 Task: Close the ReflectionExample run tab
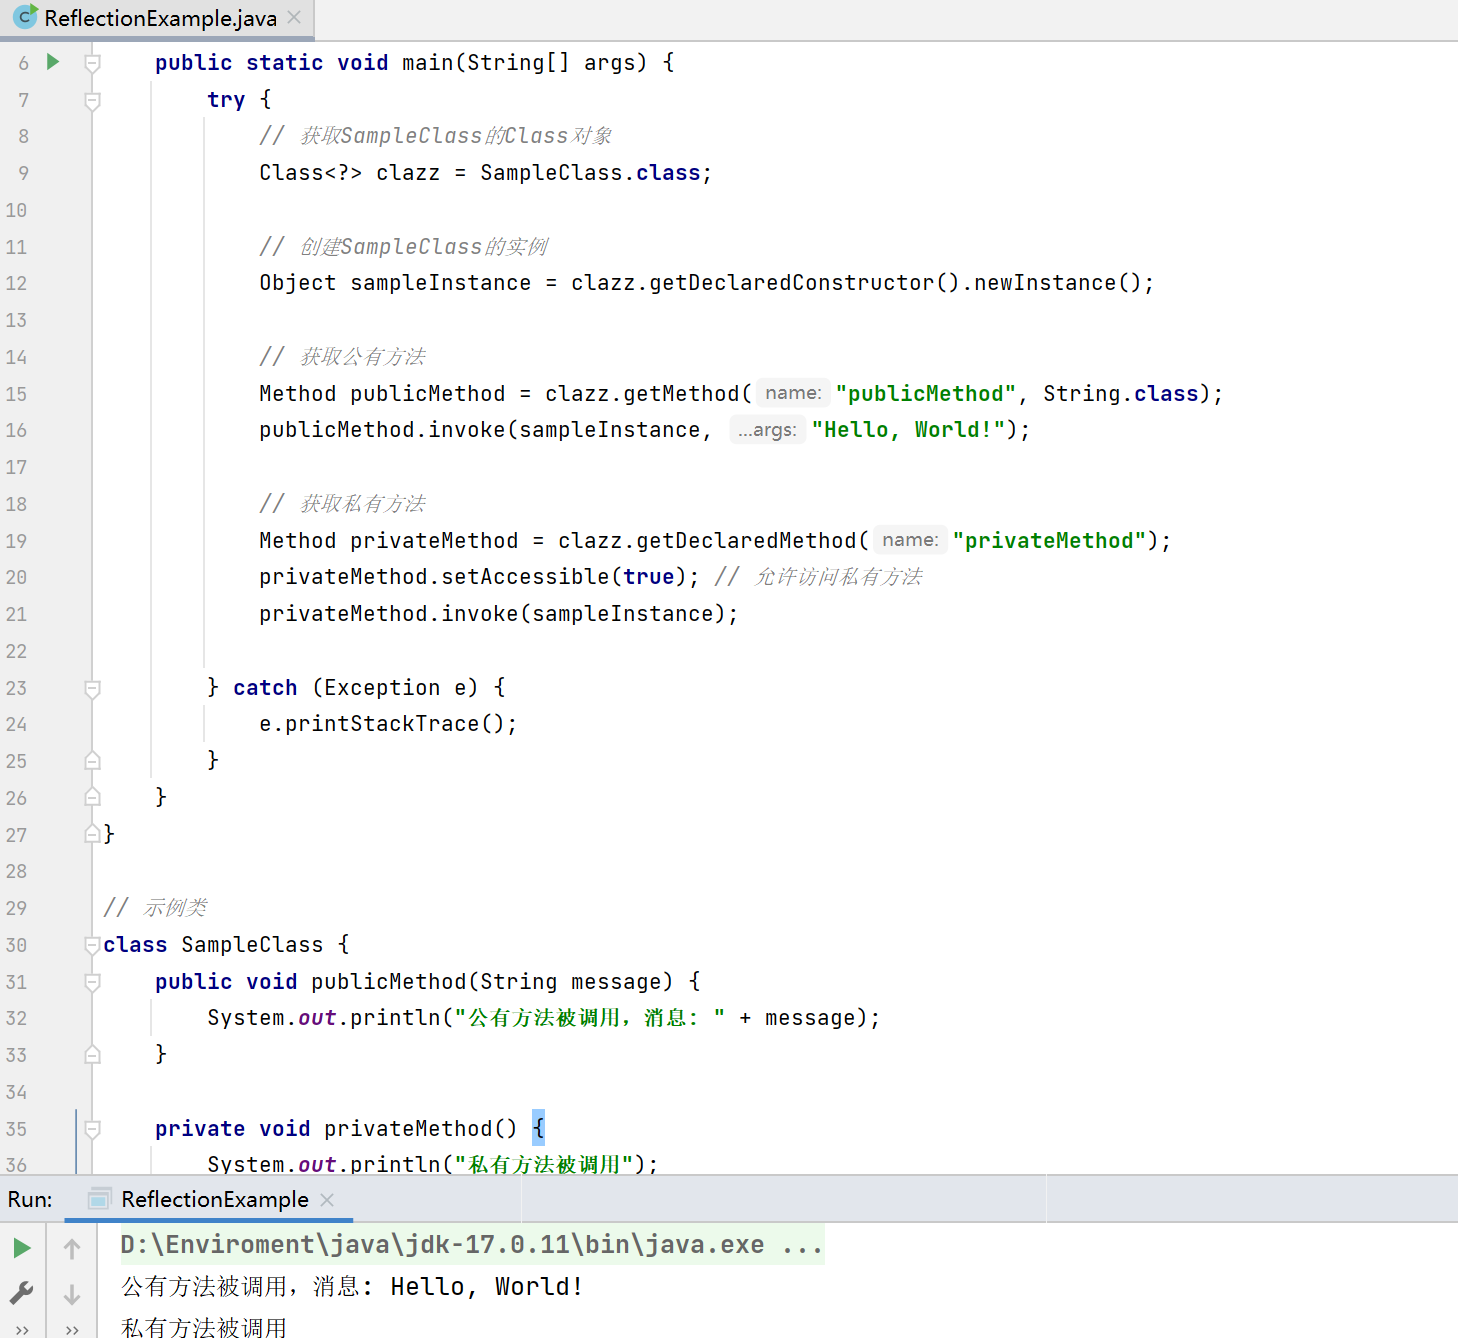coord(327,1199)
